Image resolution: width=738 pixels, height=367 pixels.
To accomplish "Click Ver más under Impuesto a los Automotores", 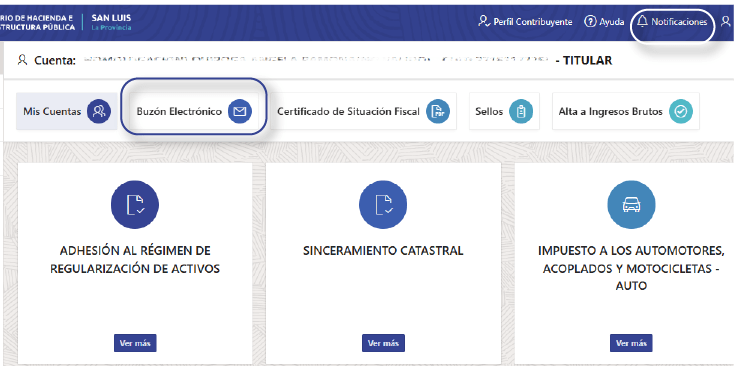I will coord(631,343).
